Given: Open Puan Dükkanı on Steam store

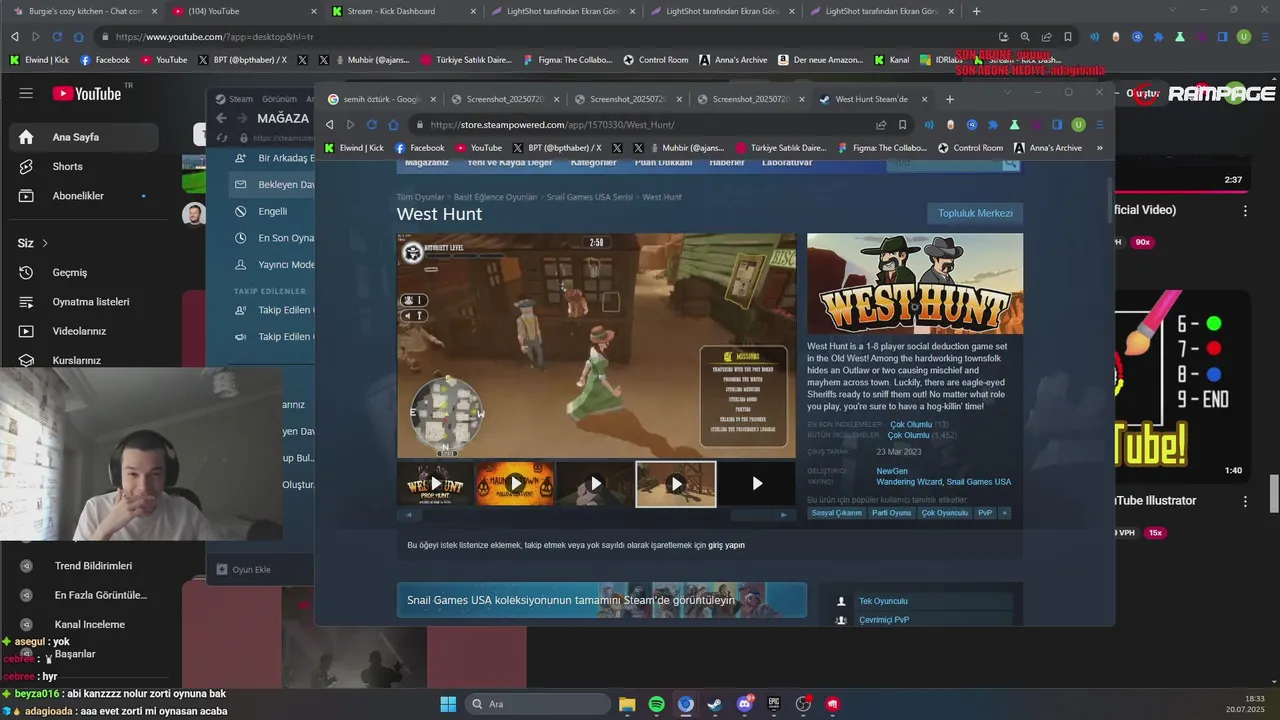Looking at the screenshot, I should [x=663, y=163].
